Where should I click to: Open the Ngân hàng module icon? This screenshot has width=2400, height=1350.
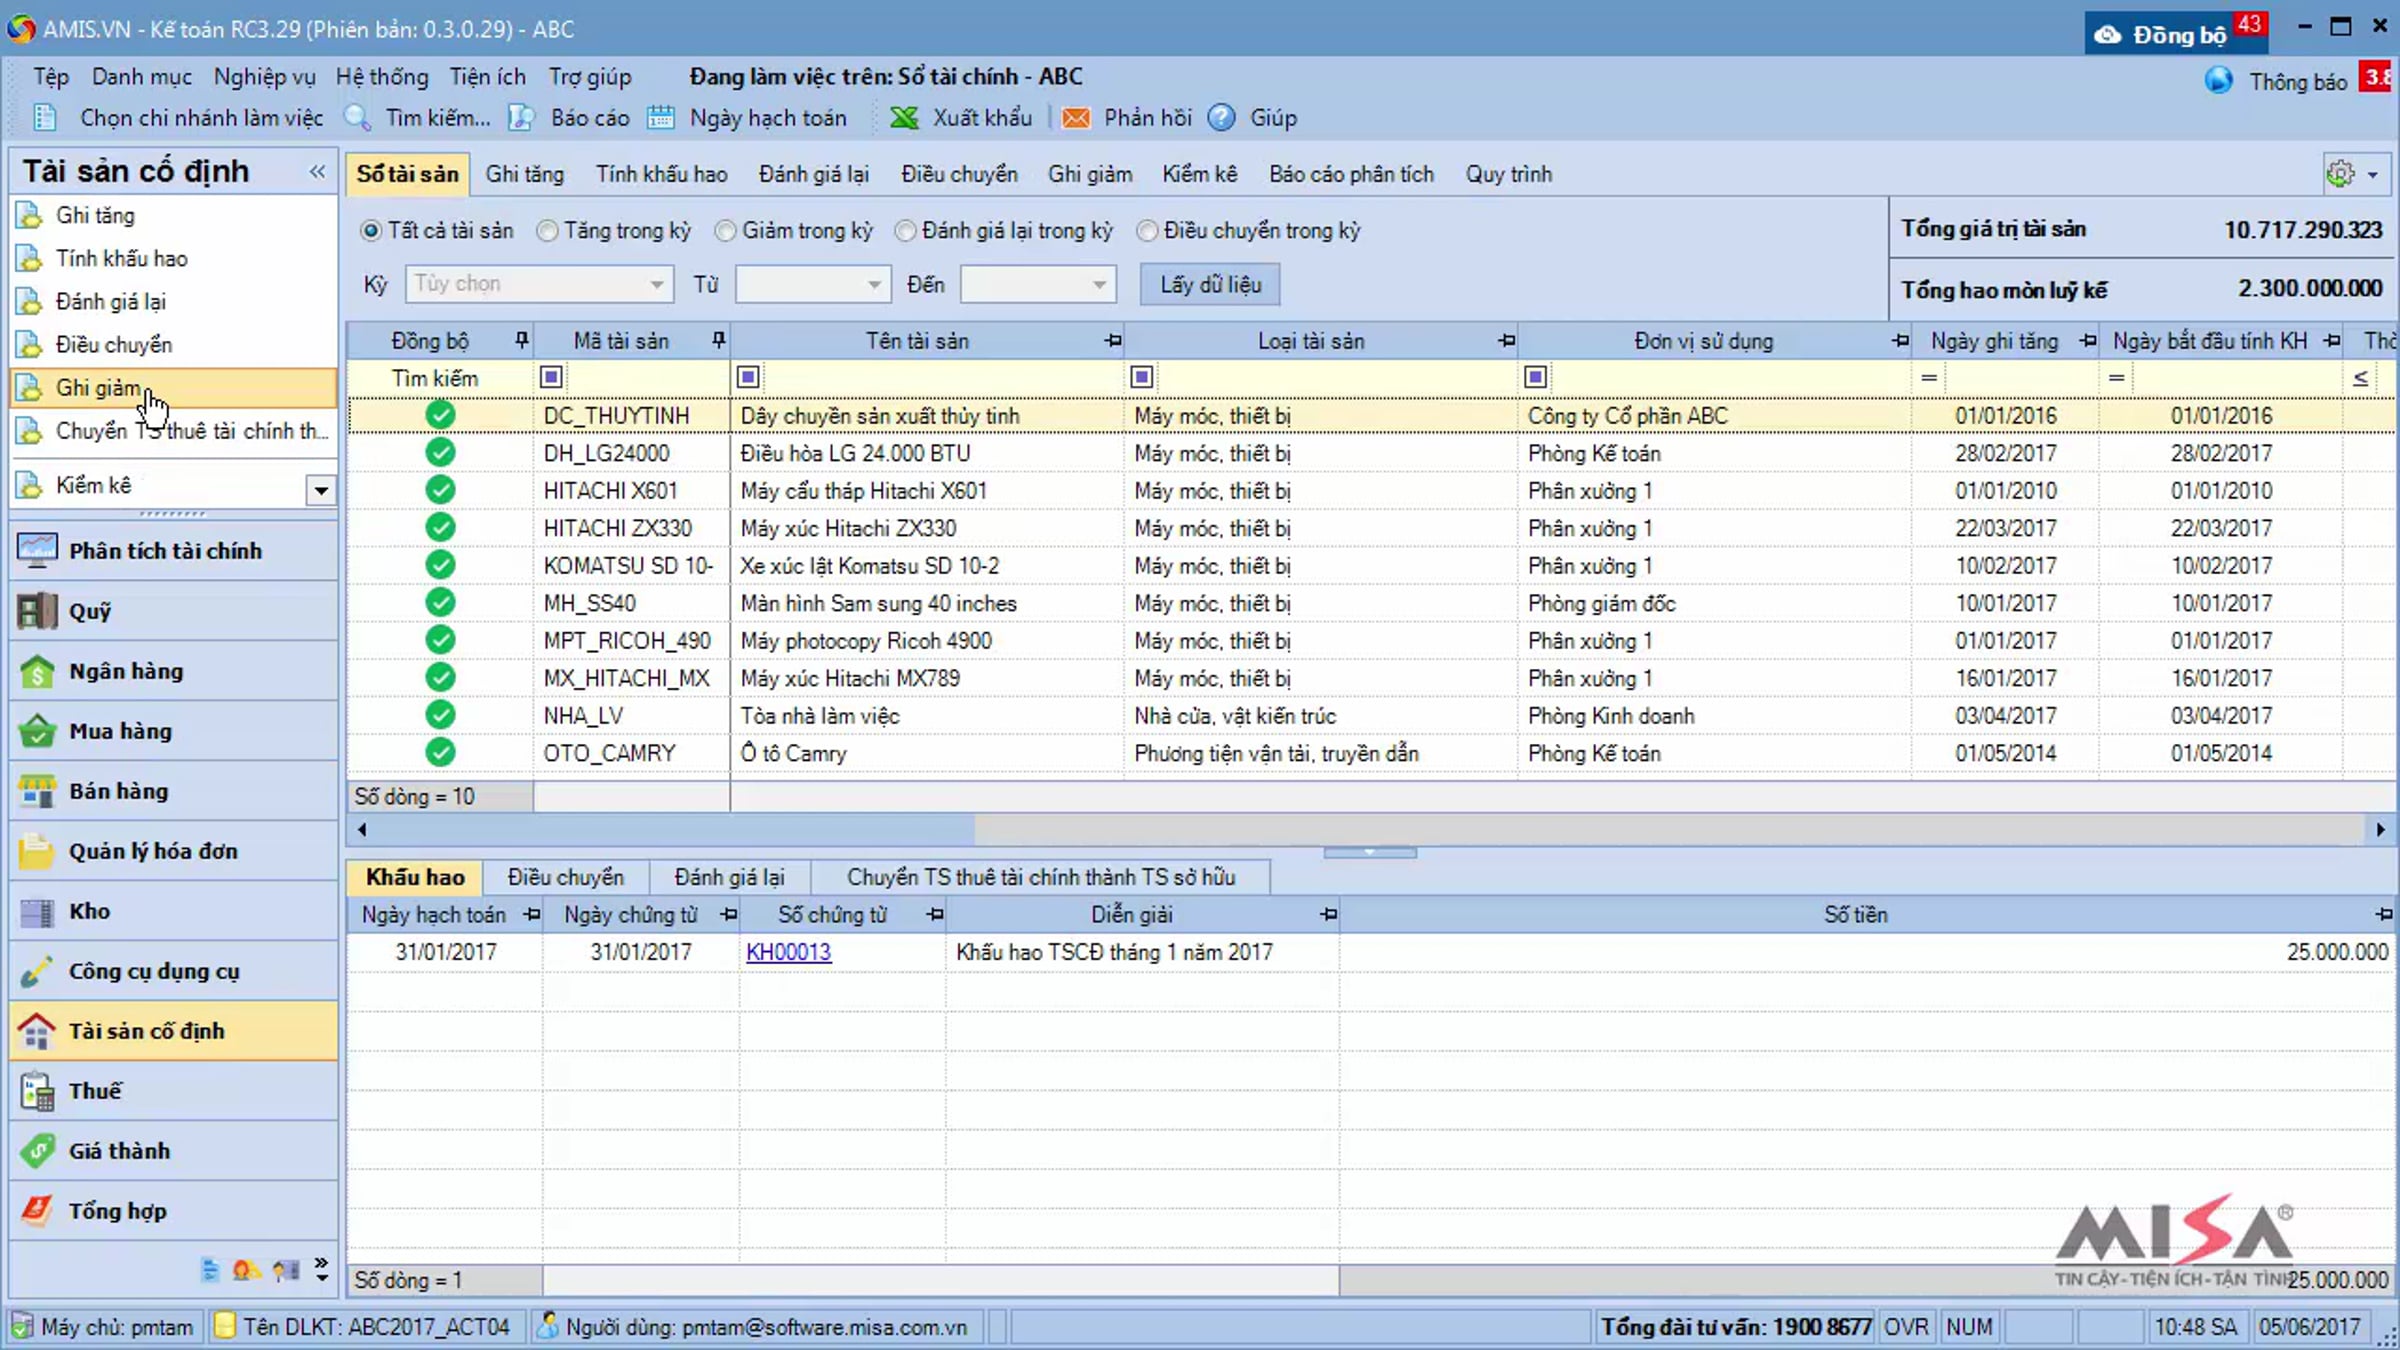pyautogui.click(x=37, y=671)
